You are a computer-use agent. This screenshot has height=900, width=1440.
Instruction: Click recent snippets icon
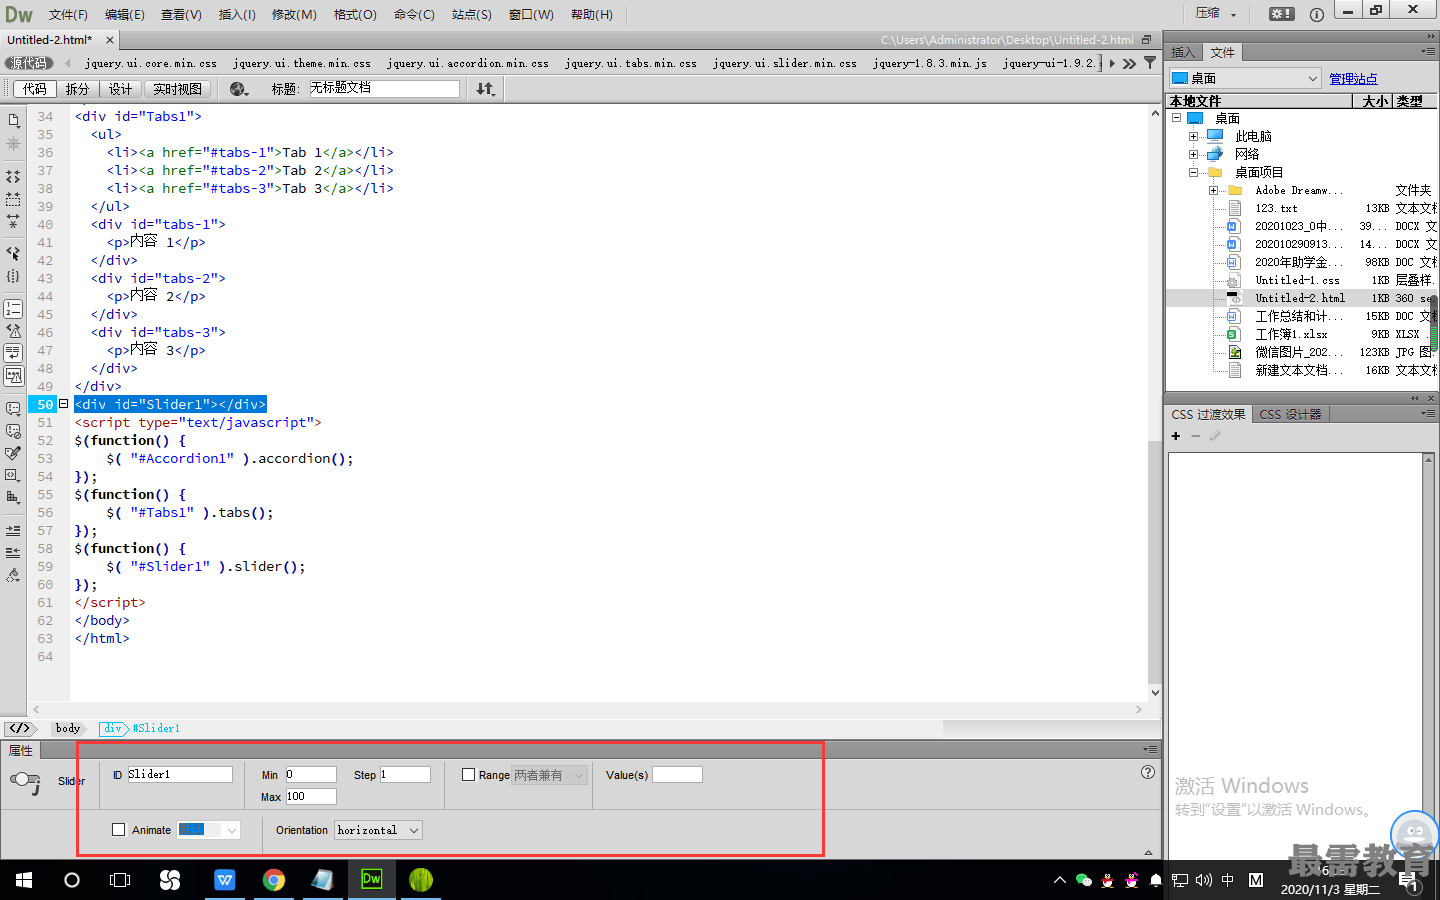13,475
